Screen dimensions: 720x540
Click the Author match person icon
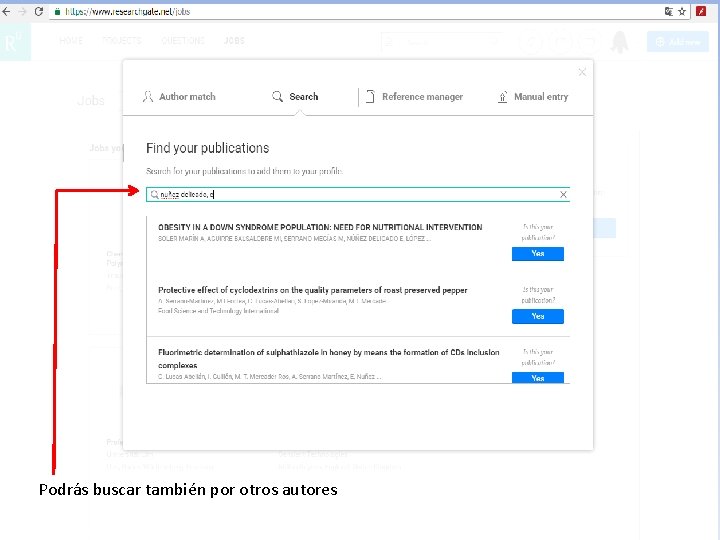147,97
